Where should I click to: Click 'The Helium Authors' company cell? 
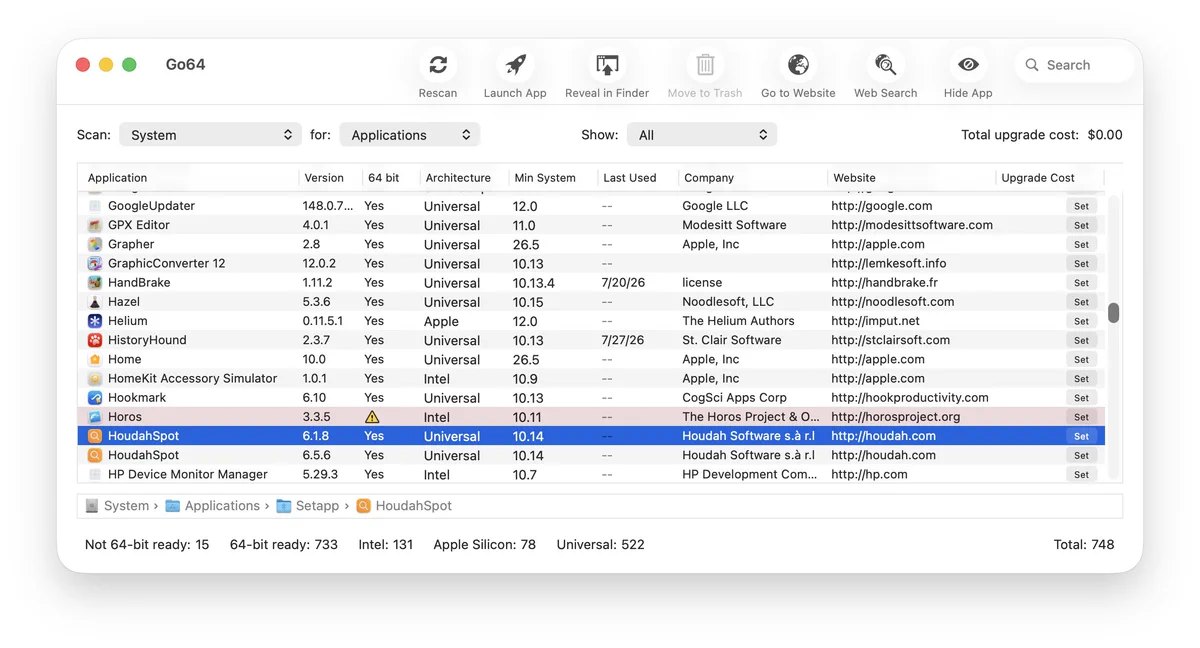(738, 321)
